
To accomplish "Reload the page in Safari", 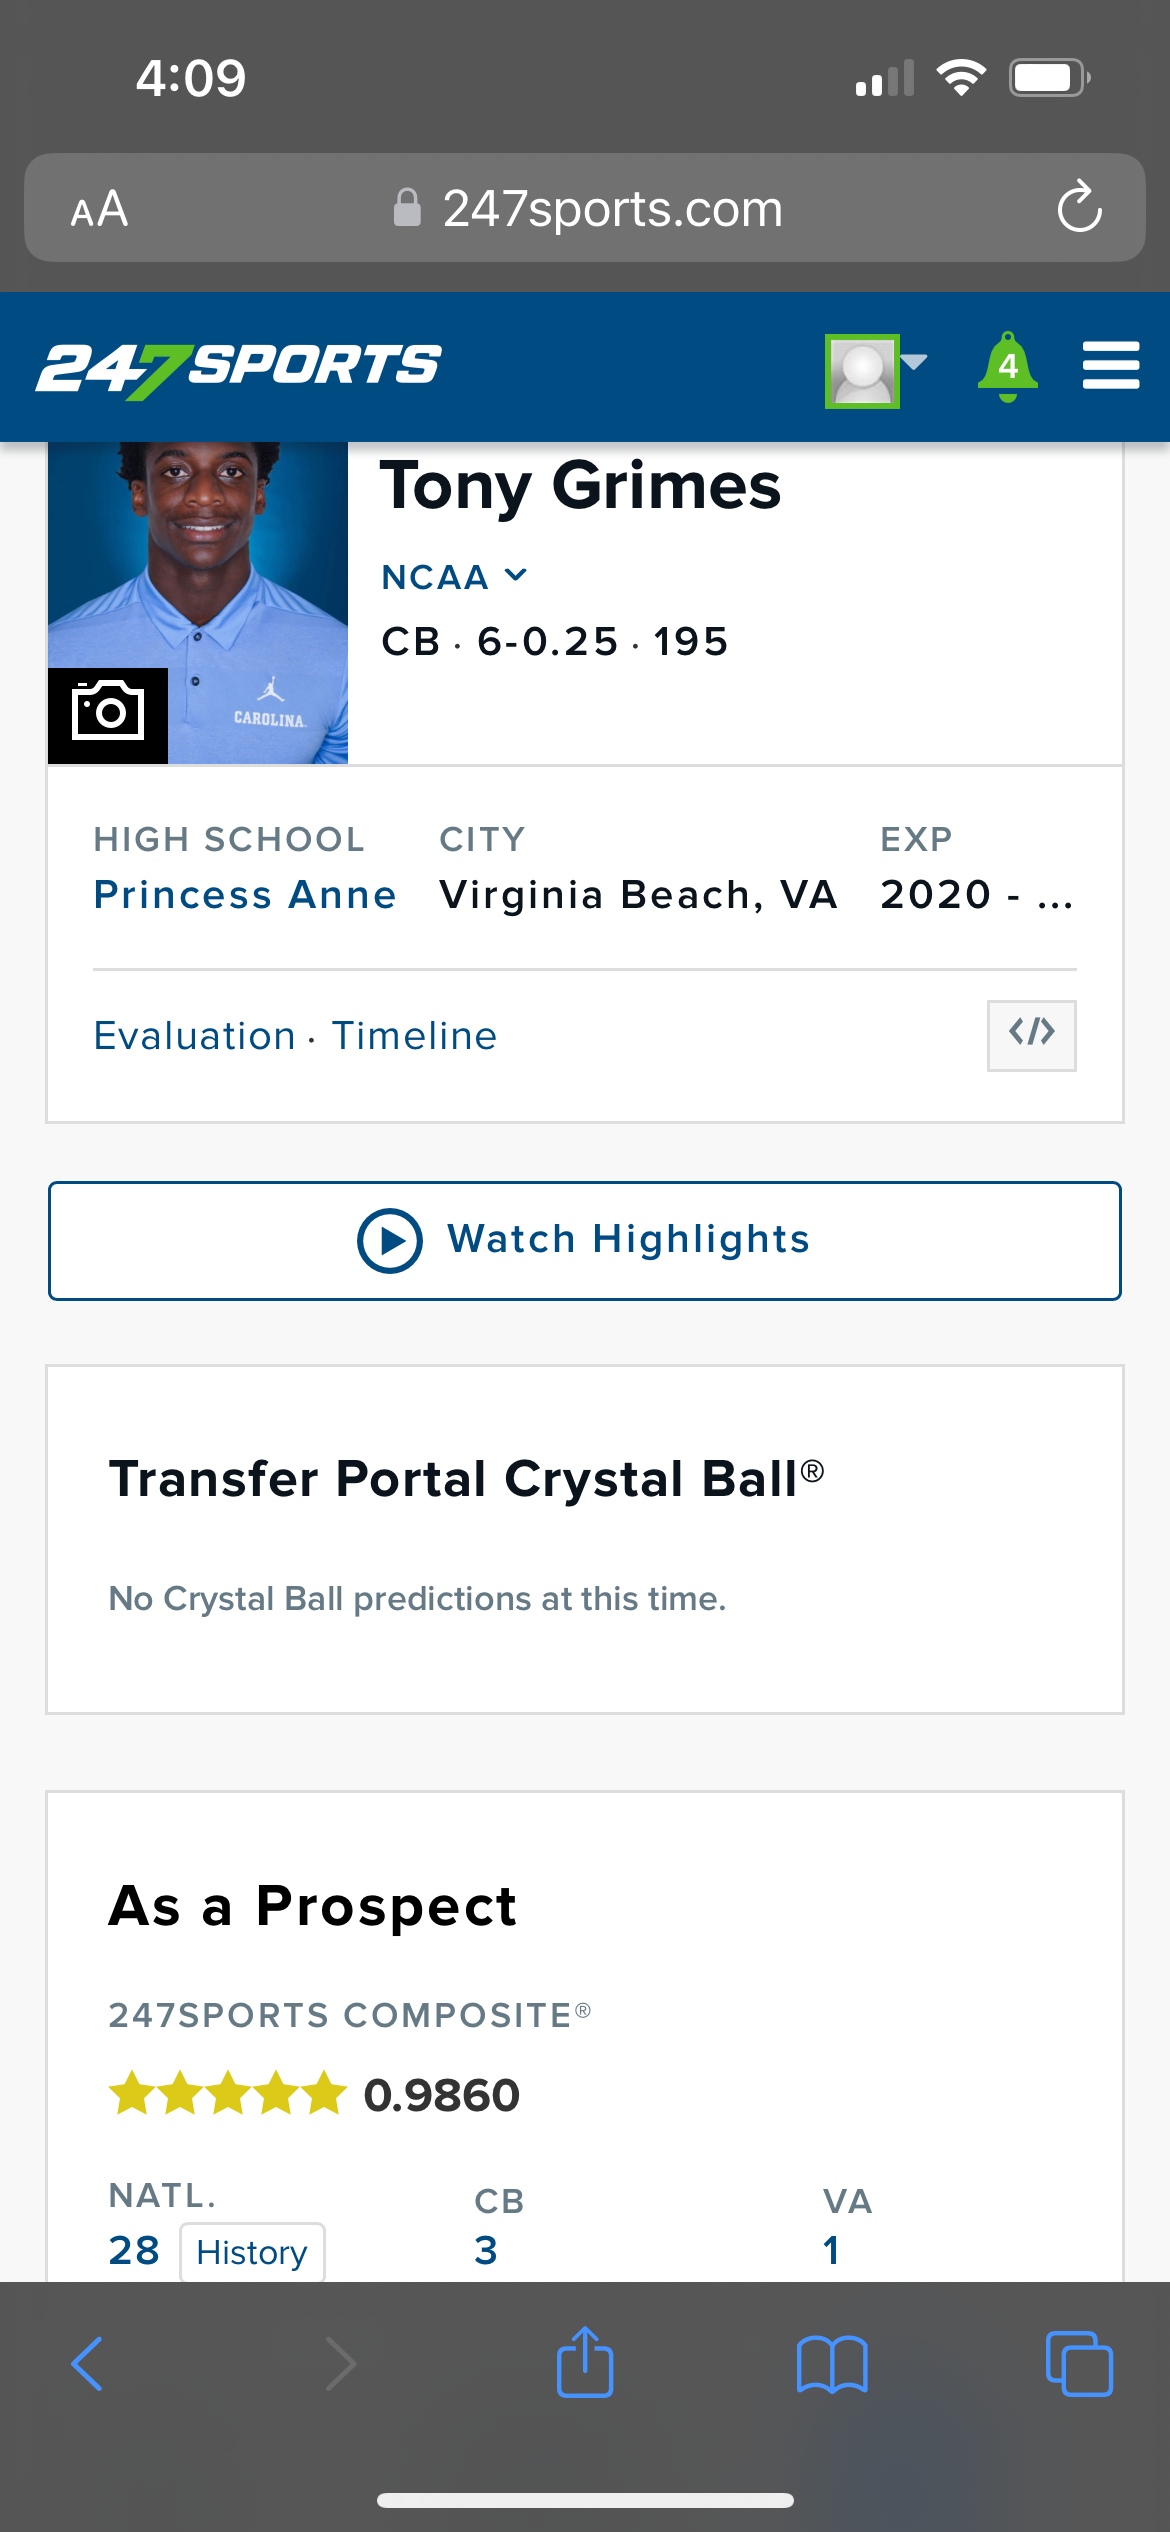I will tap(1079, 208).
